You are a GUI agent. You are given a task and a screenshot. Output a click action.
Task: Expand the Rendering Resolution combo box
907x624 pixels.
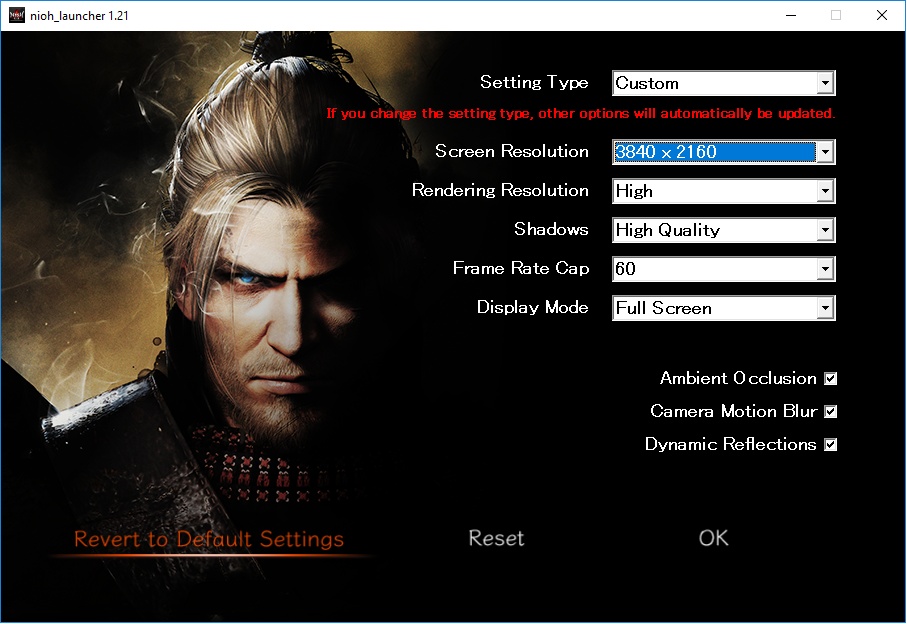(724, 191)
